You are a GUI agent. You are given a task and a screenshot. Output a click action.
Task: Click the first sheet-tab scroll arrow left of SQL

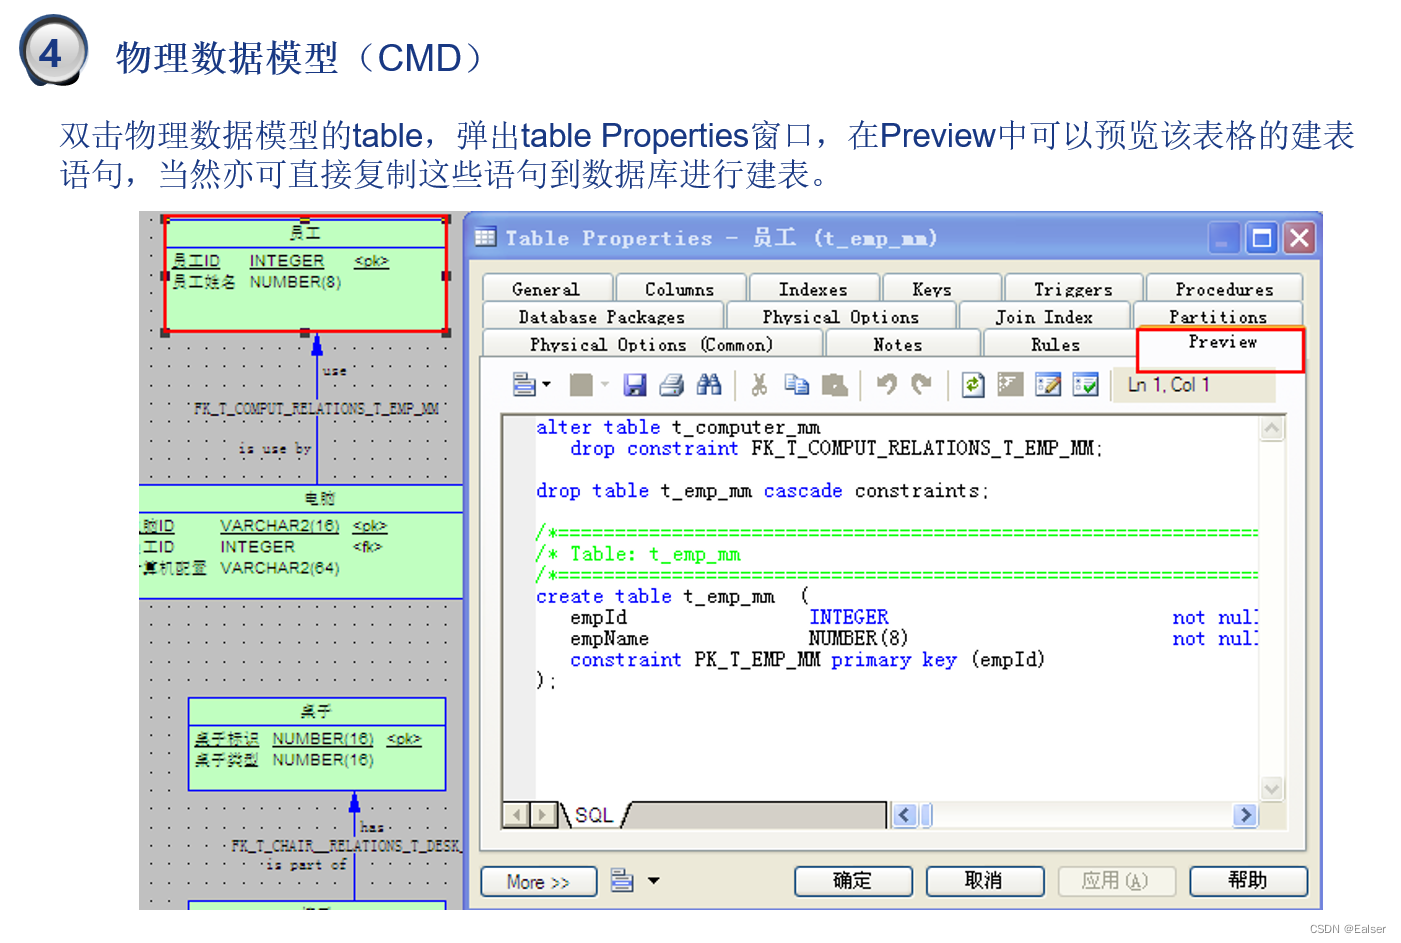[x=517, y=815]
